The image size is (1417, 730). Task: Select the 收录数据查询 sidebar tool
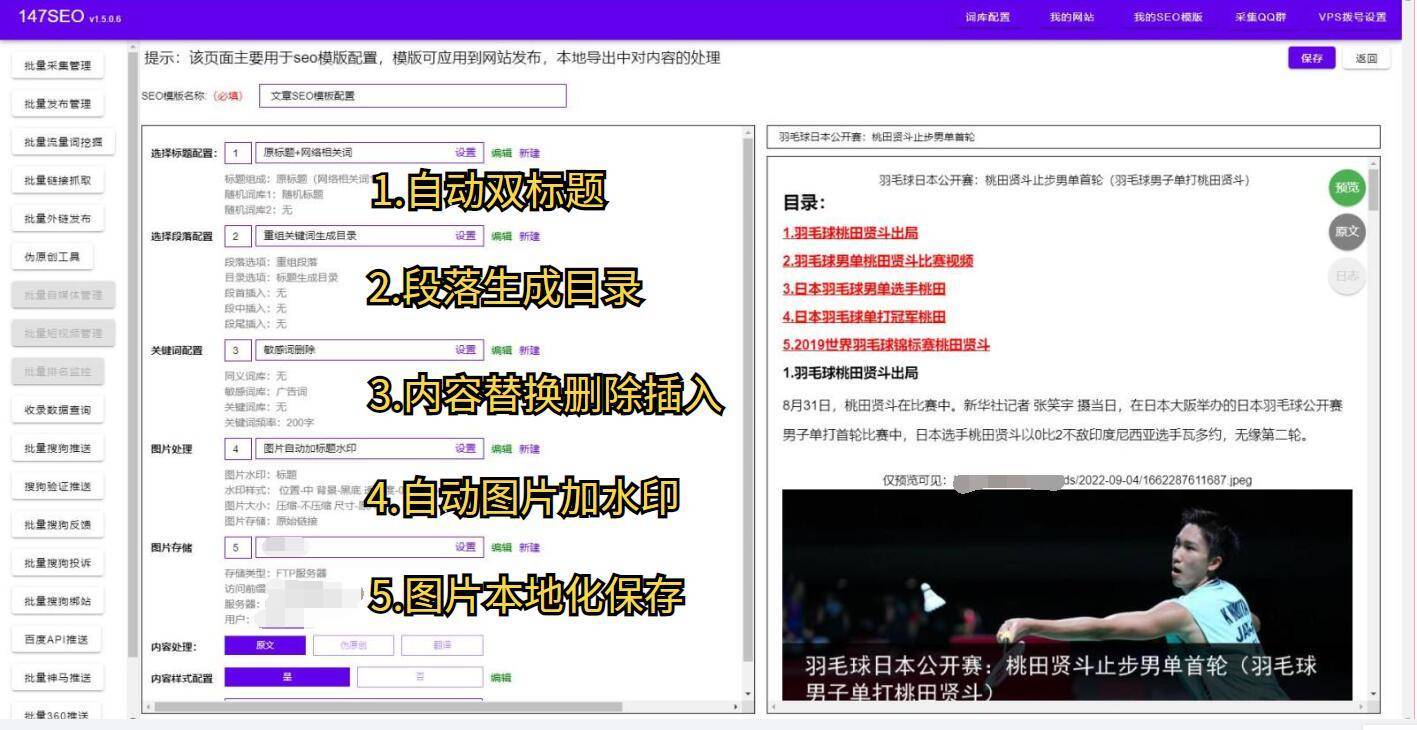[57, 408]
